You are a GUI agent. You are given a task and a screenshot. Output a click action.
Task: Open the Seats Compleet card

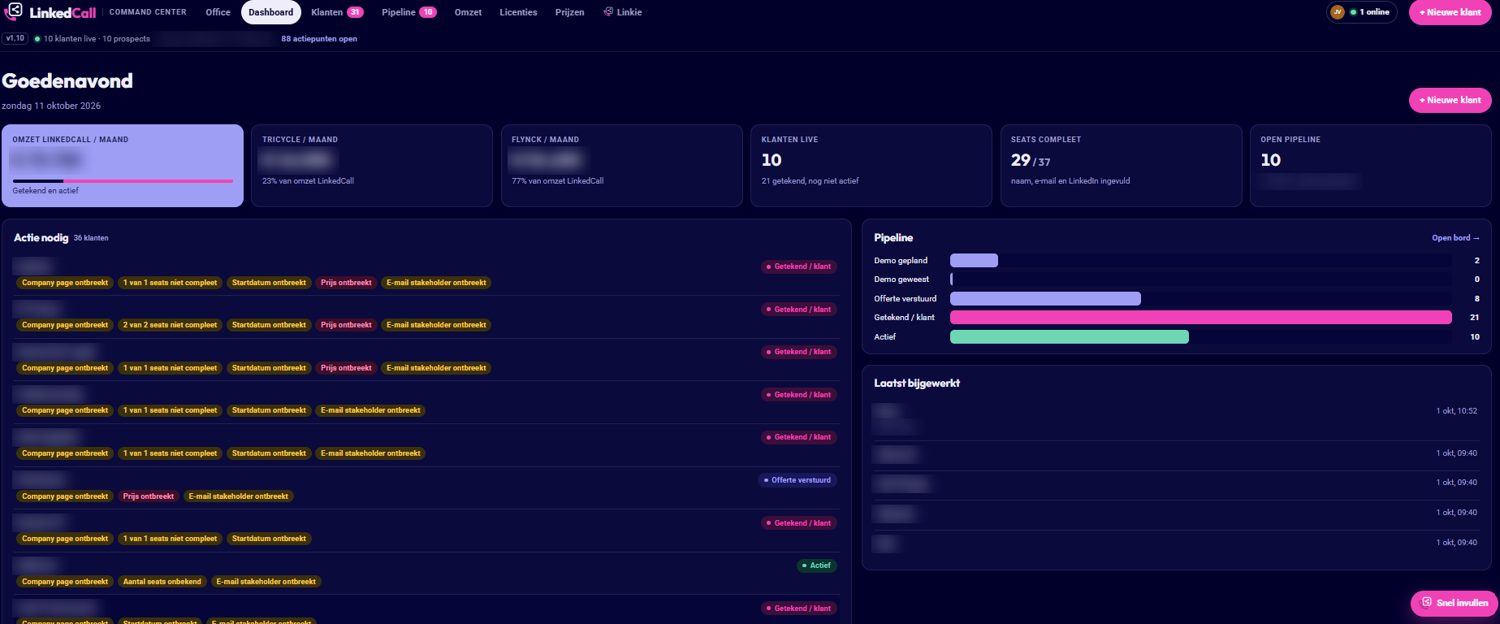point(1120,165)
